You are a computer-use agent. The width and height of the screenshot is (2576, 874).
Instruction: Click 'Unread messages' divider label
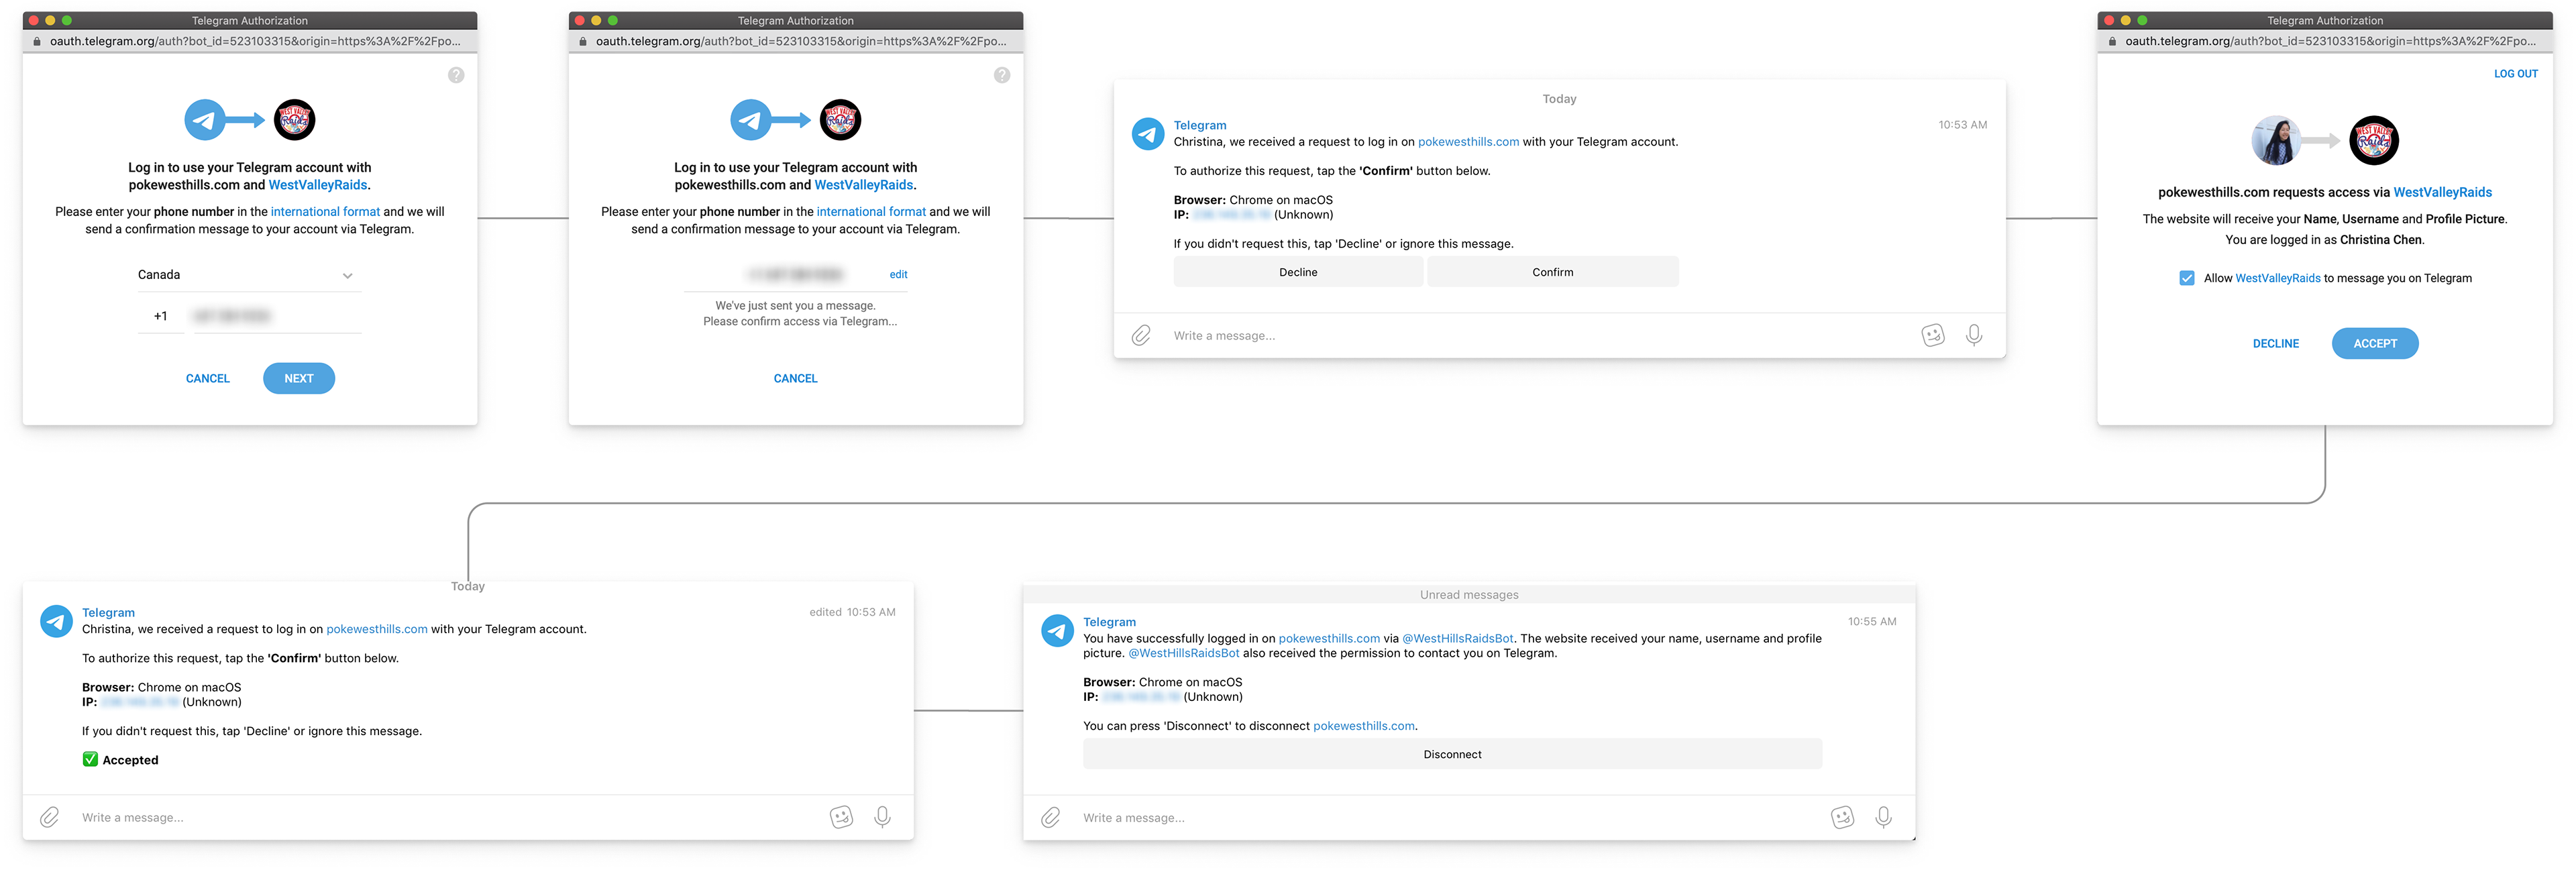pos(1469,594)
